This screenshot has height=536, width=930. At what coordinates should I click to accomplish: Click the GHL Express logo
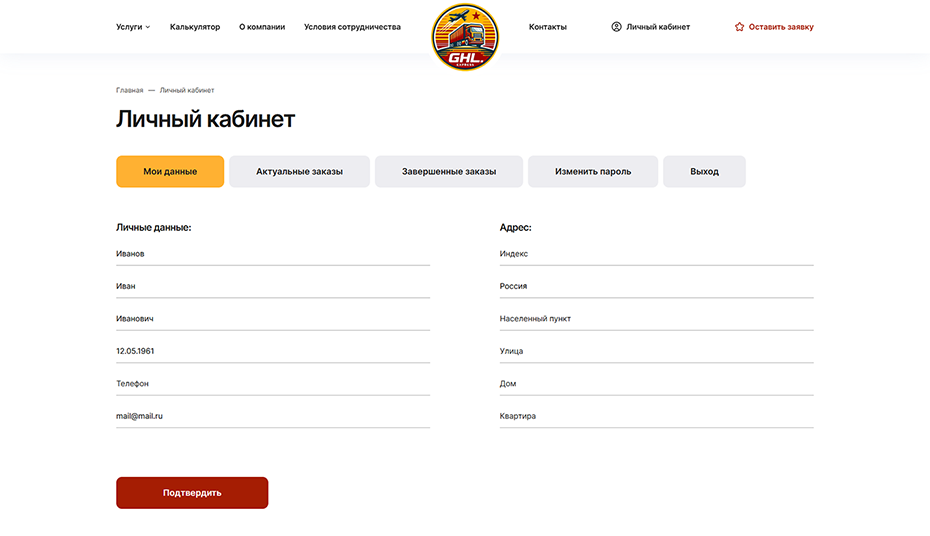tap(465, 37)
